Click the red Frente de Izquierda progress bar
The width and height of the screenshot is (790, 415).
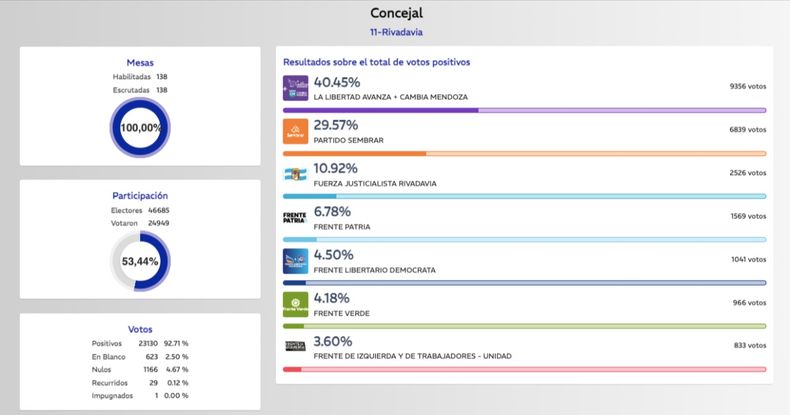(524, 369)
